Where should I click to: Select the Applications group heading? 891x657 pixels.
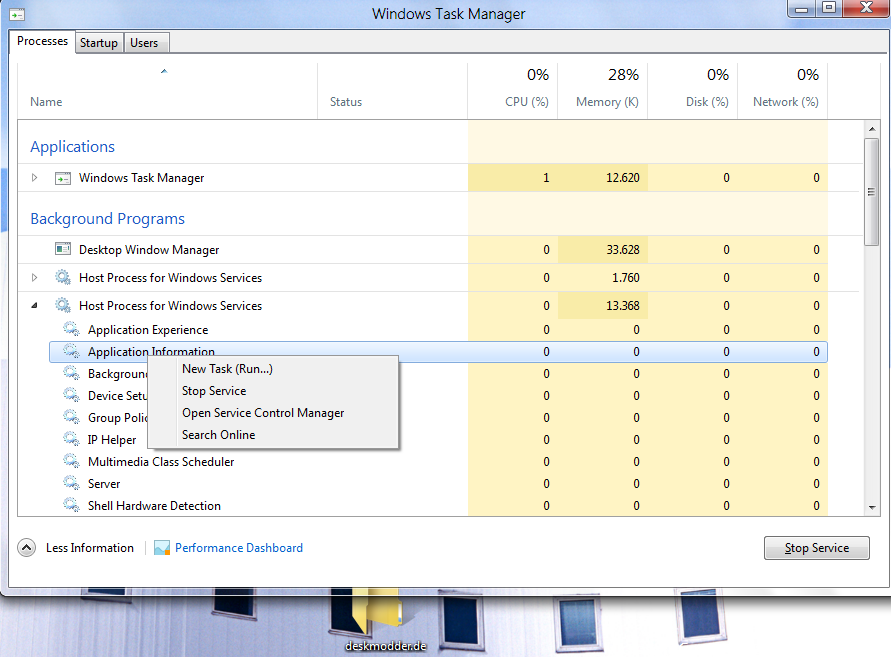click(72, 147)
